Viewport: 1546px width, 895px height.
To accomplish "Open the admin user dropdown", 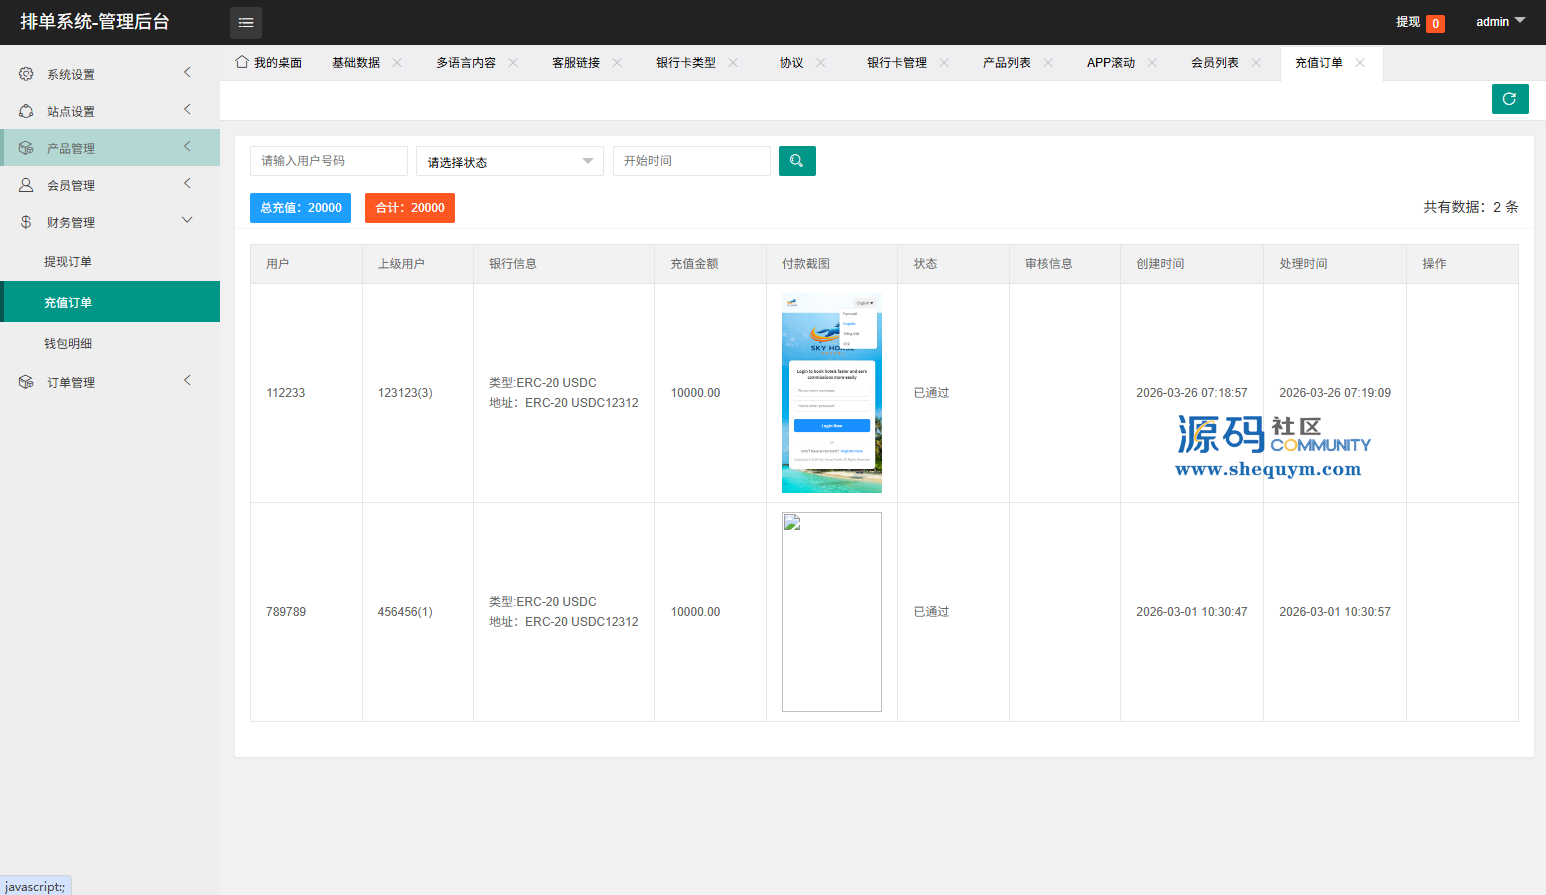I will tap(1500, 21).
